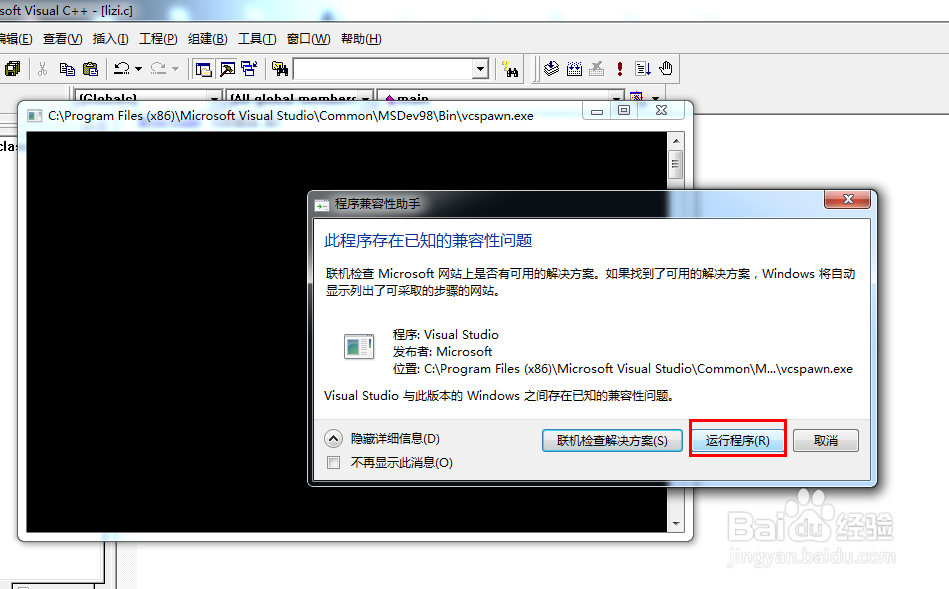
Task: Click the Go debug icon
Action: tap(643, 69)
